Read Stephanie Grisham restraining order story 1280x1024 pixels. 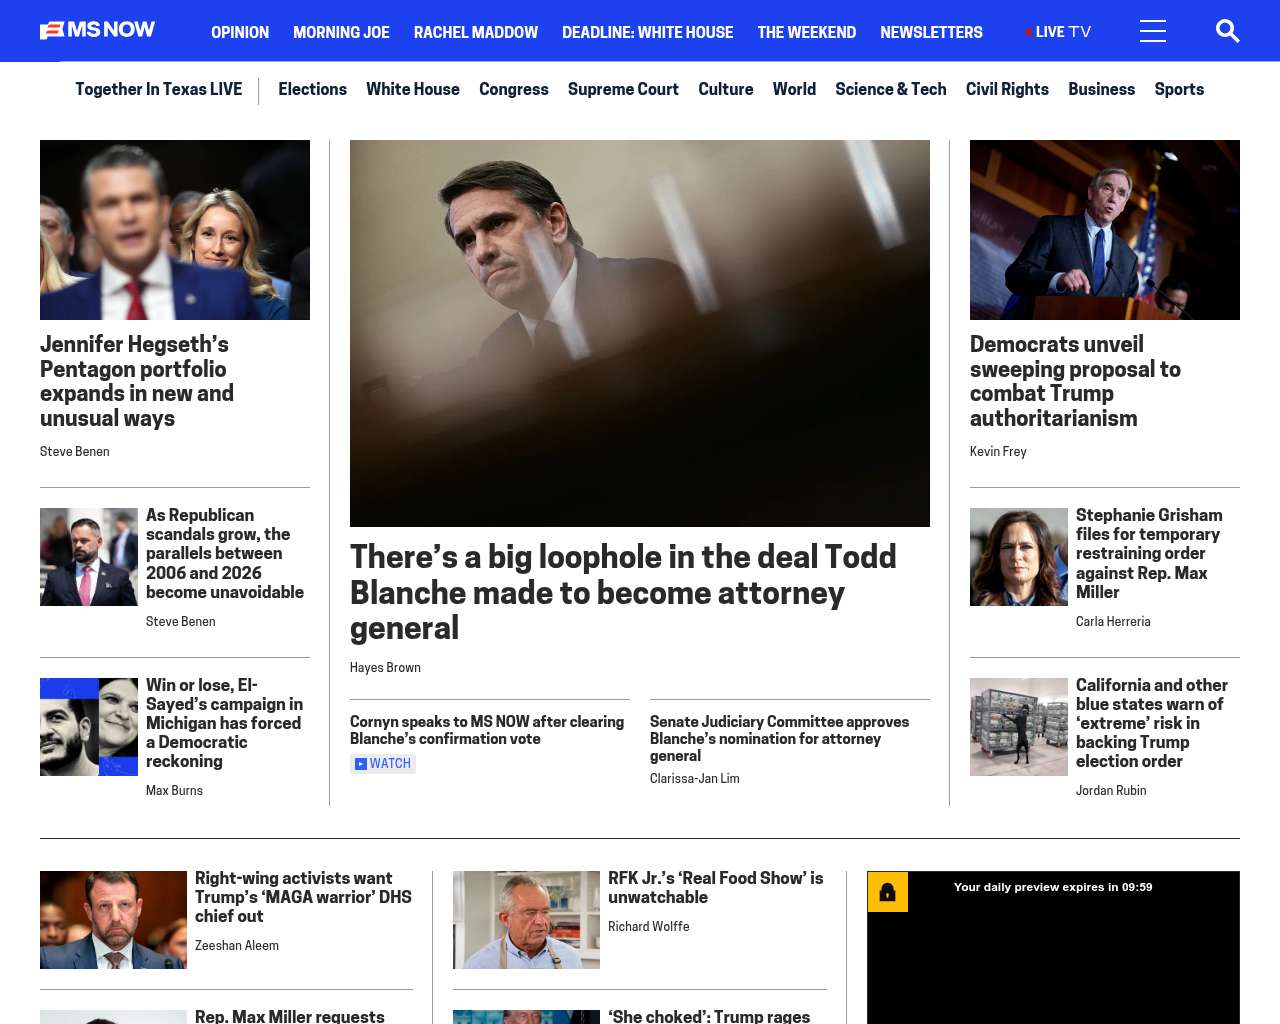[1149, 553]
